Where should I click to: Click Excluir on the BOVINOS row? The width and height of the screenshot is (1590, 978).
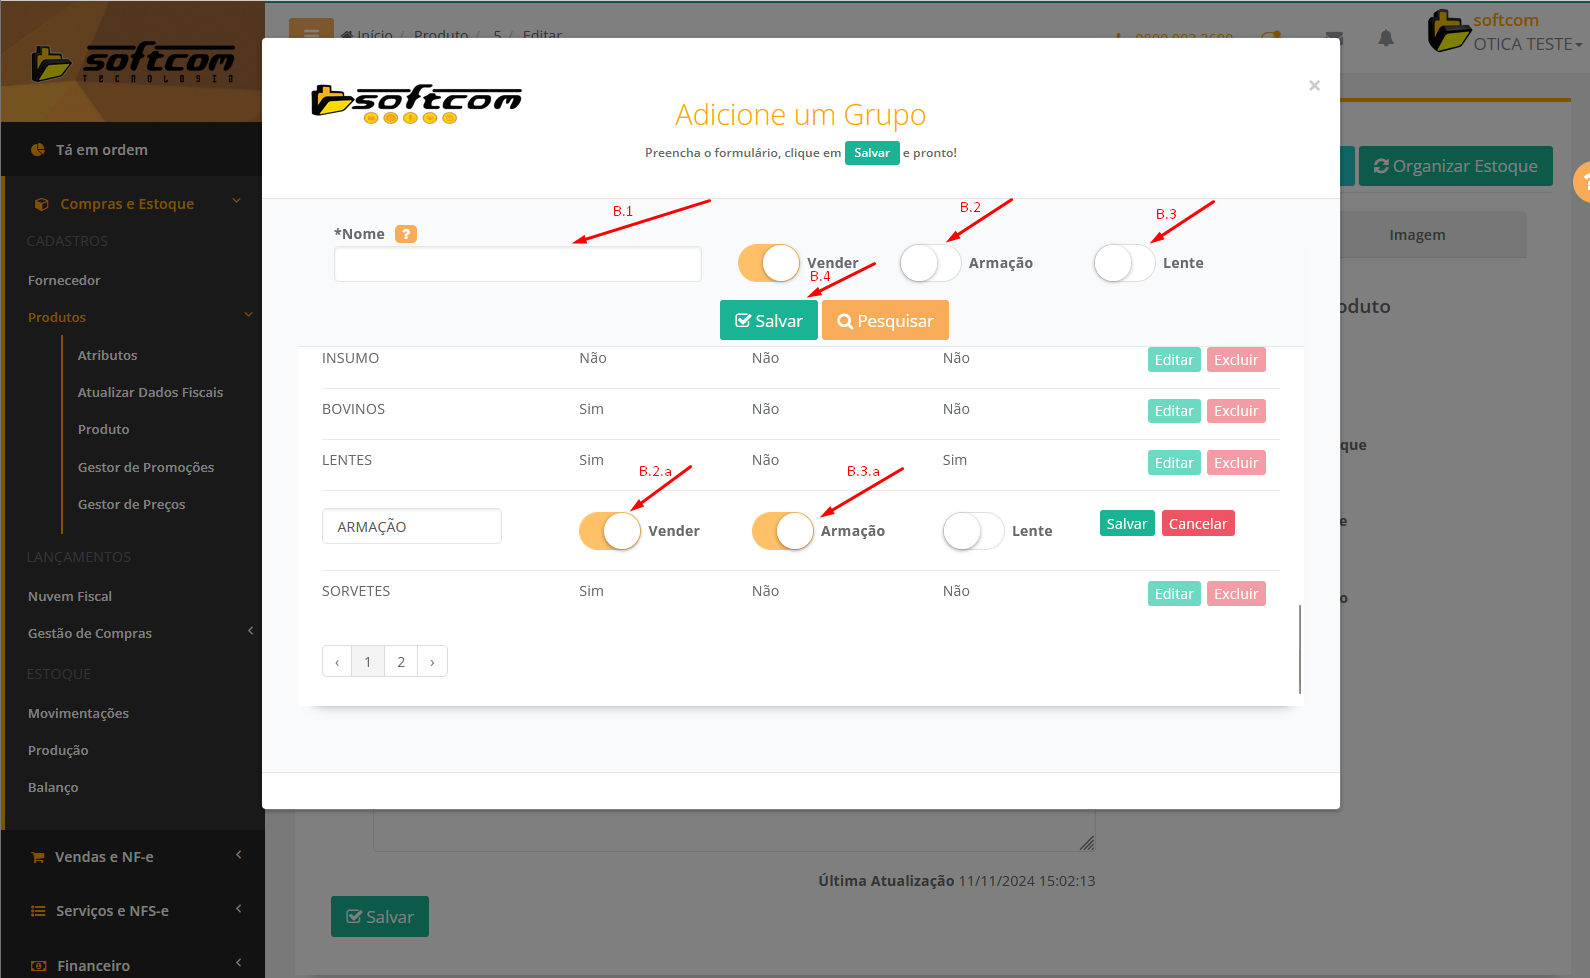1236,411
